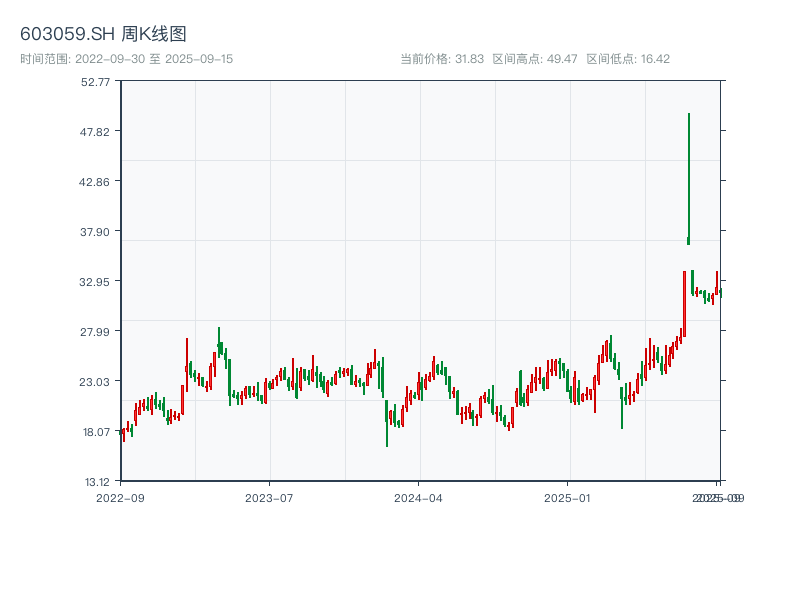The height and width of the screenshot is (600, 800).
Task: Click the y-axis value 42.86
Action: pos(94,182)
